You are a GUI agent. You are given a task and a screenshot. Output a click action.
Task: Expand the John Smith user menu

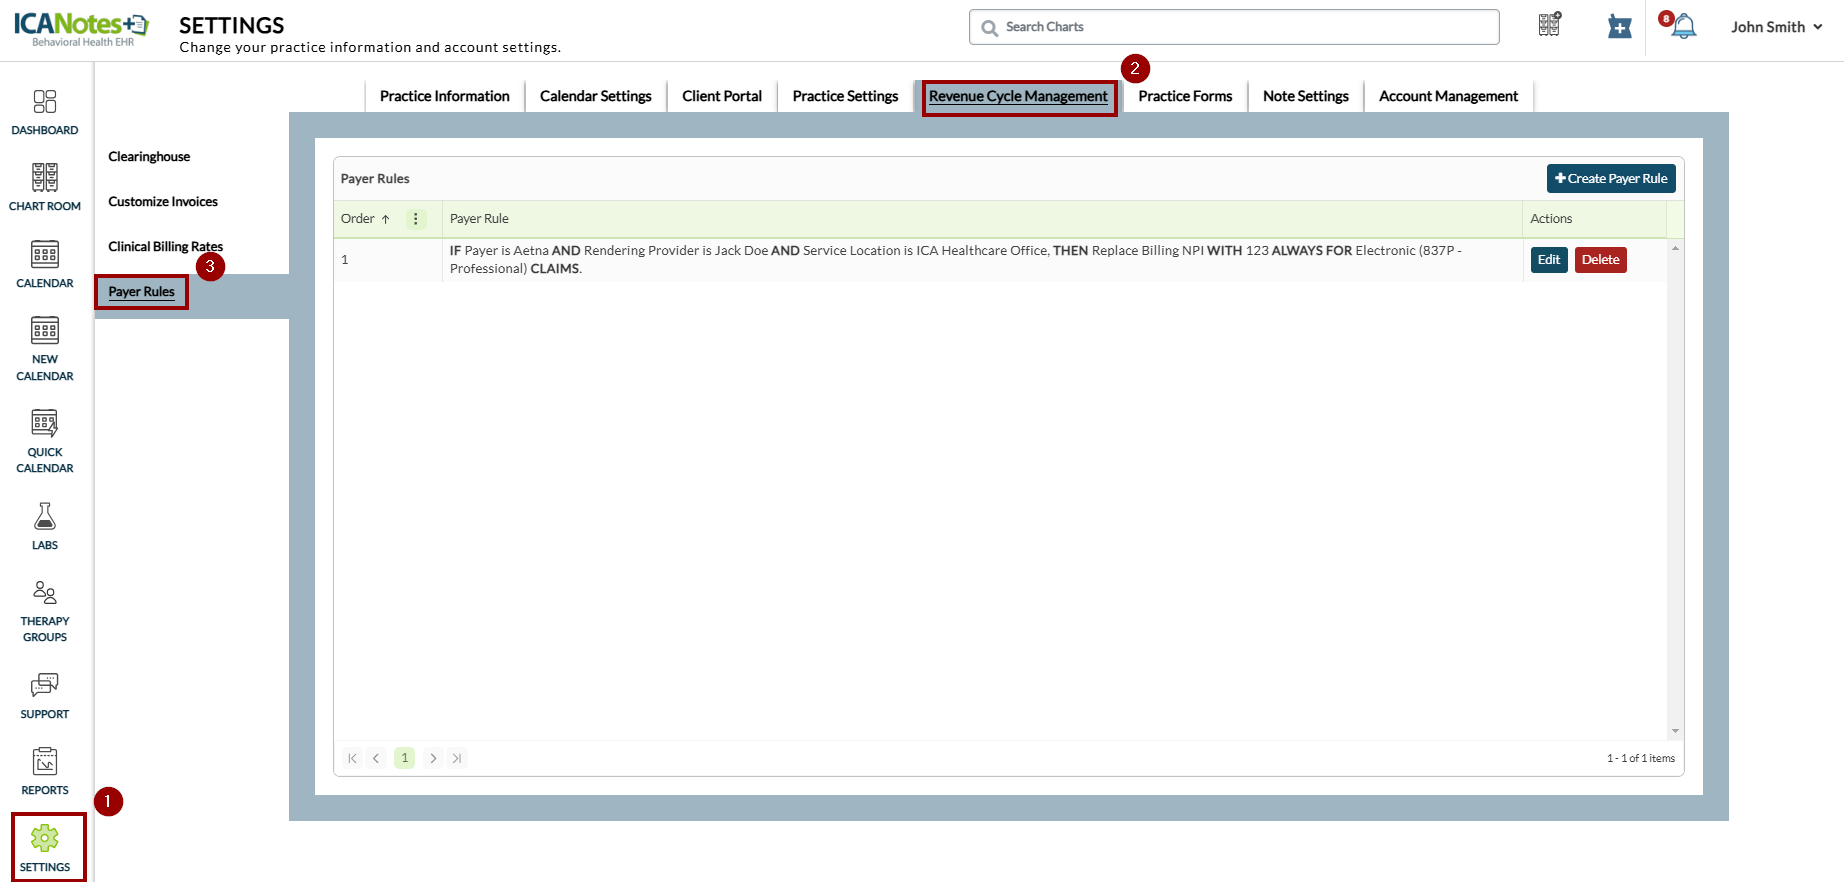pos(1777,27)
